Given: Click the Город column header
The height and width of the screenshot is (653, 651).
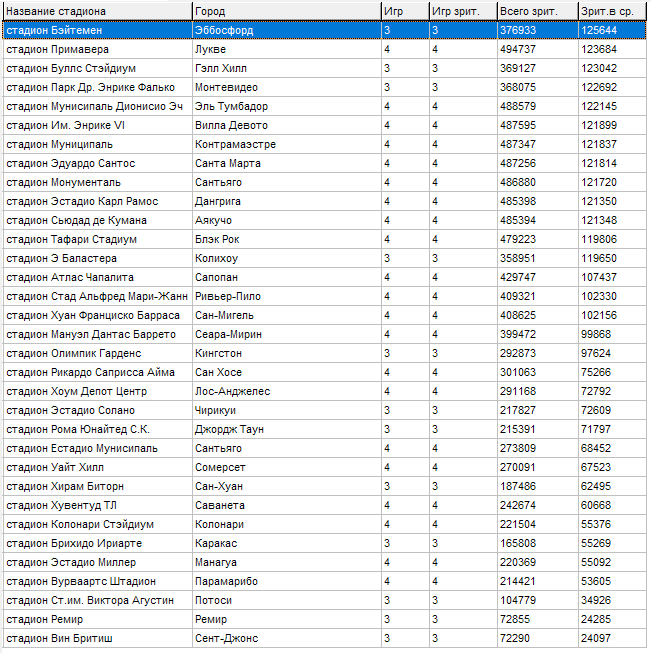Looking at the screenshot, I should point(286,10).
